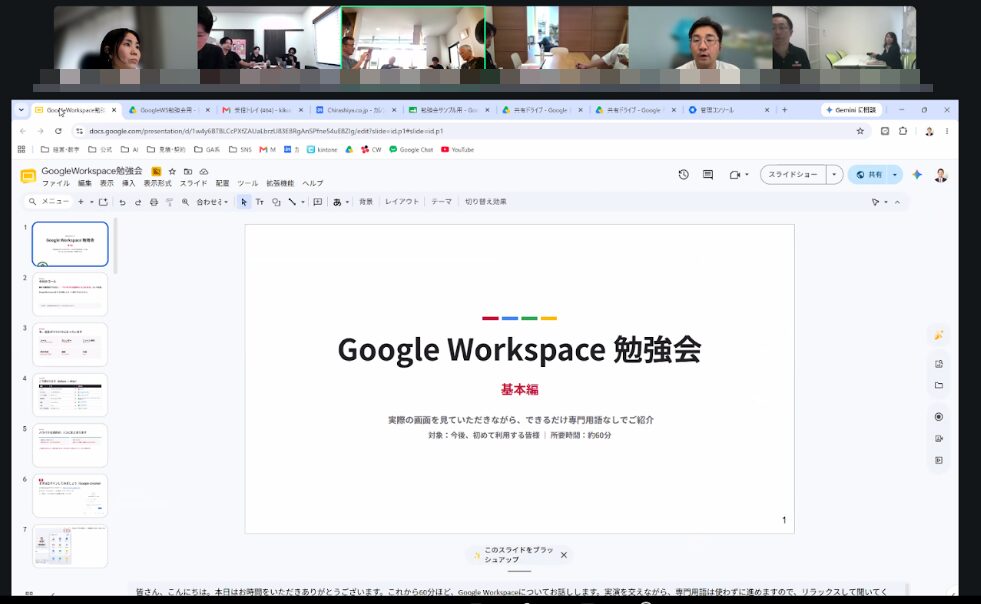Screen dimensions: 981x604
Task: Open the 編集 menu
Action: pos(84,183)
